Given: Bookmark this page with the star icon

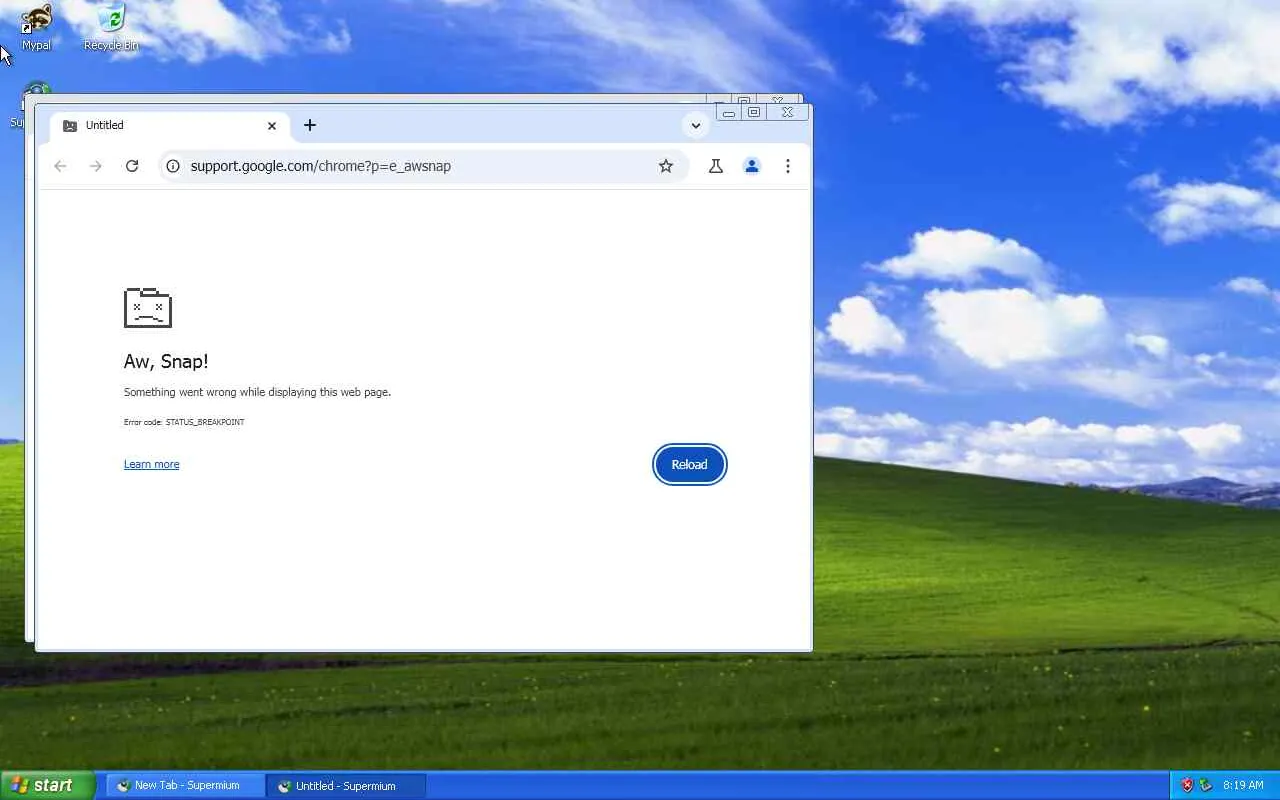Looking at the screenshot, I should tap(666, 166).
